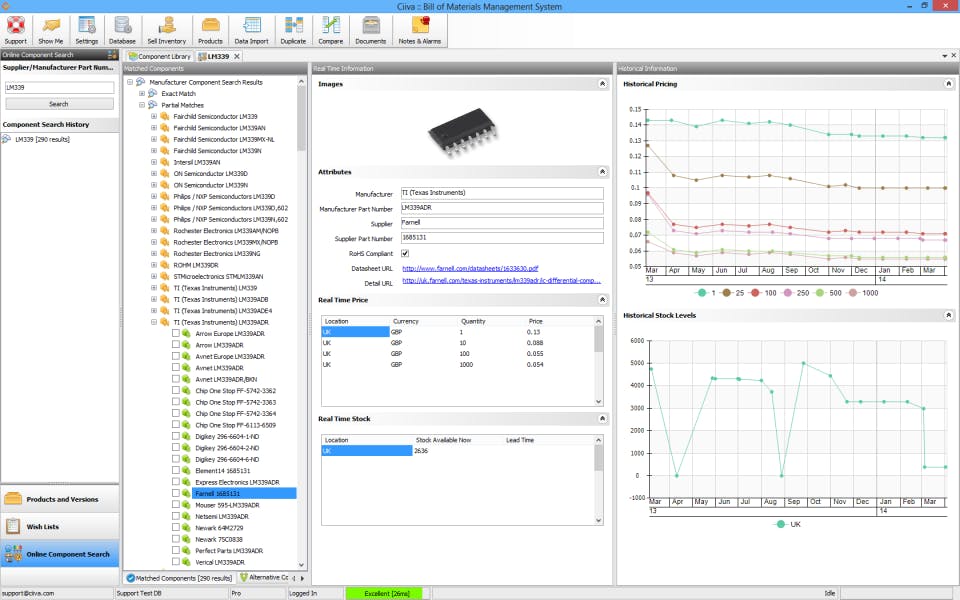Image resolution: width=960 pixels, height=600 pixels.
Task: Switch to the Component Library tab
Action: (159, 56)
